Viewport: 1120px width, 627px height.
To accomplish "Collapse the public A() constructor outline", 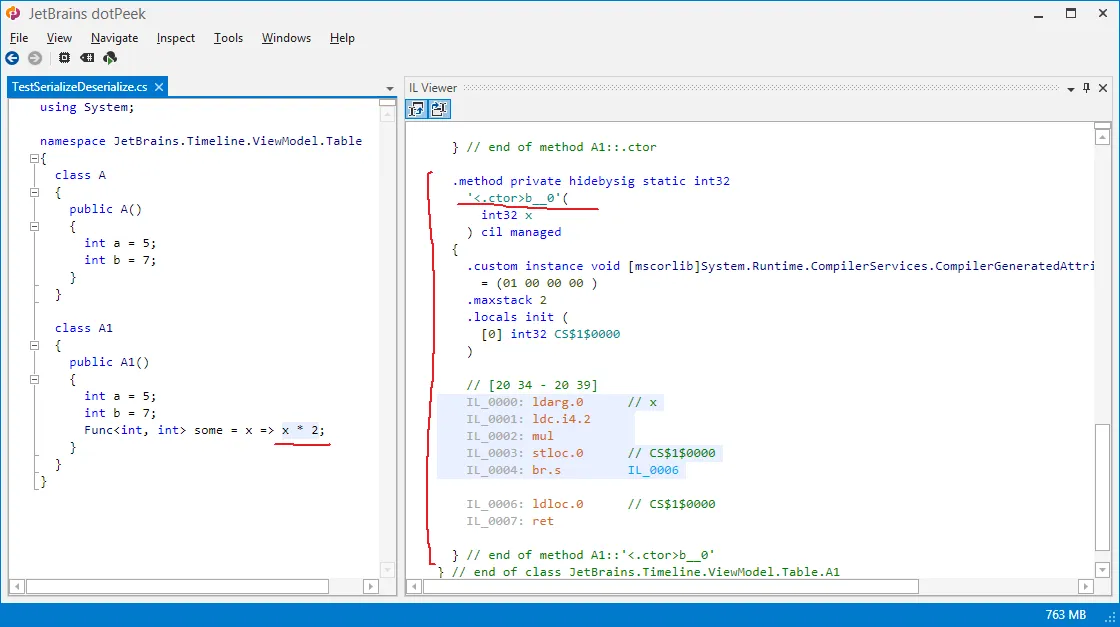I will point(34,226).
